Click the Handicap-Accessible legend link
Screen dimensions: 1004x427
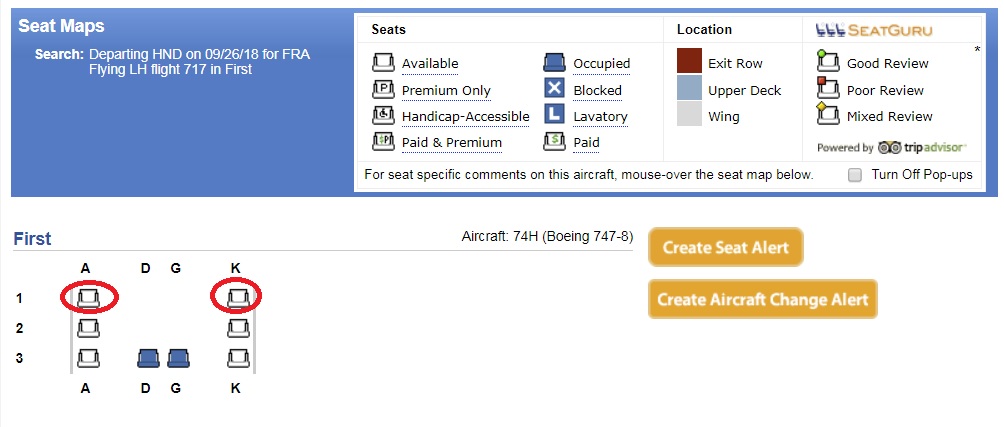pos(466,117)
